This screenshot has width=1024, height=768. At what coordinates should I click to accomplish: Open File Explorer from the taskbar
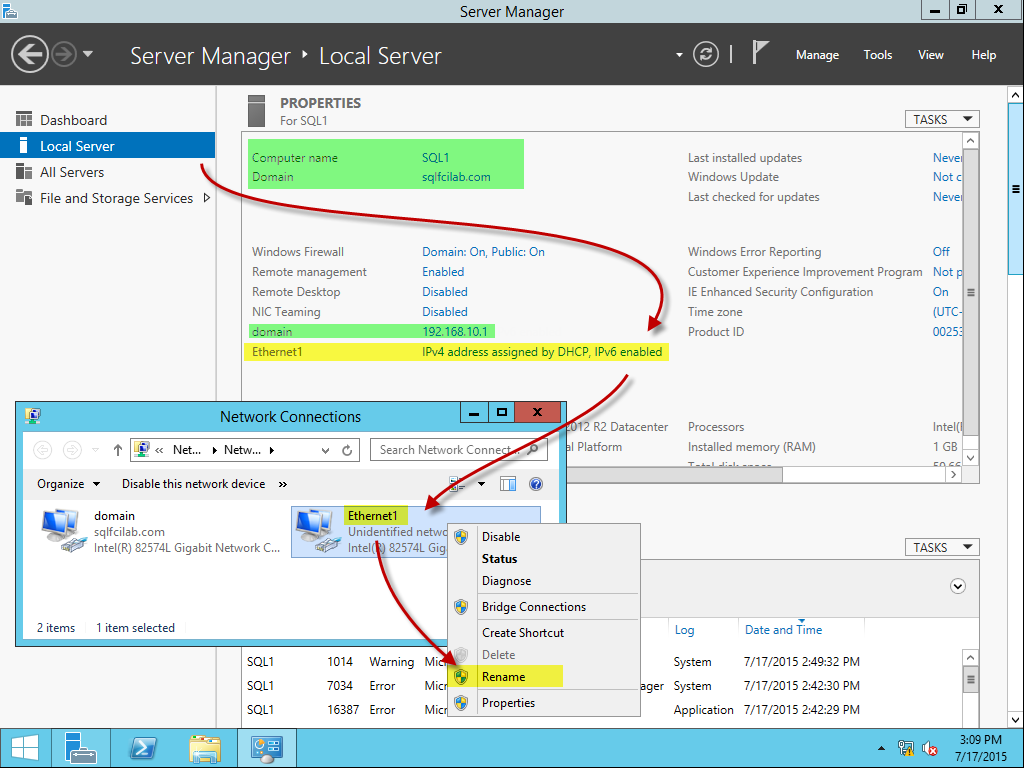[205, 748]
